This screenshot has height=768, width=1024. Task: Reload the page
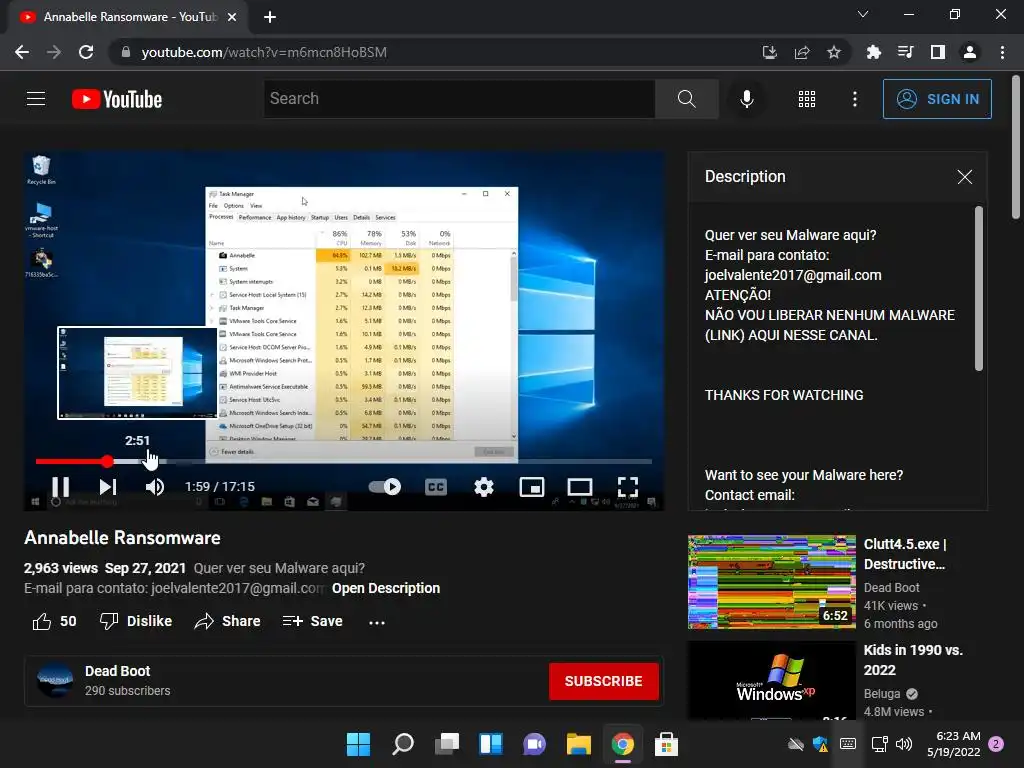point(86,52)
